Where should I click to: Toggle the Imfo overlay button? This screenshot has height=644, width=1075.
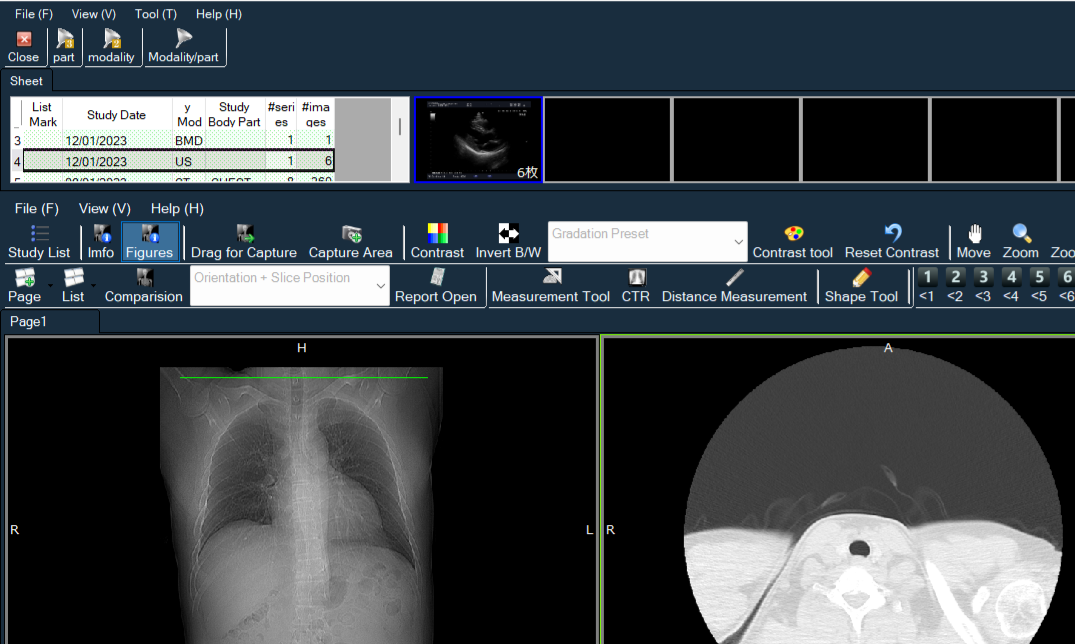101,241
